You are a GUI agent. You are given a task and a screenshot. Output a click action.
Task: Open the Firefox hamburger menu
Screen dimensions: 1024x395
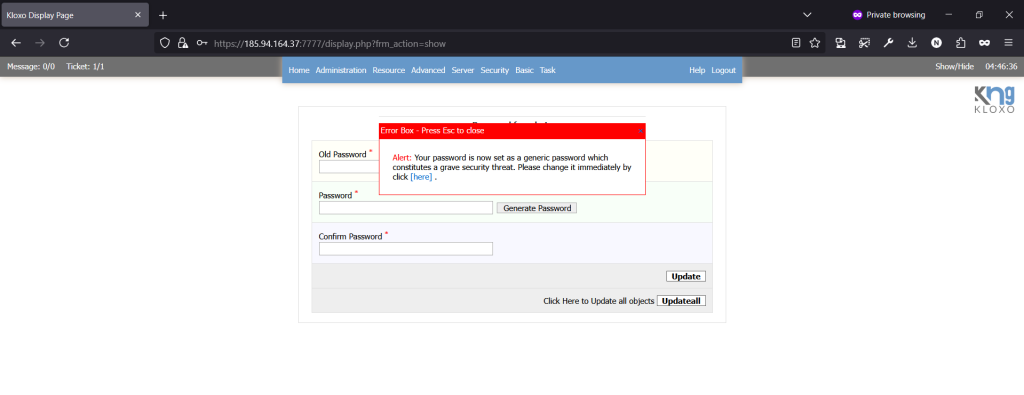click(x=1008, y=43)
